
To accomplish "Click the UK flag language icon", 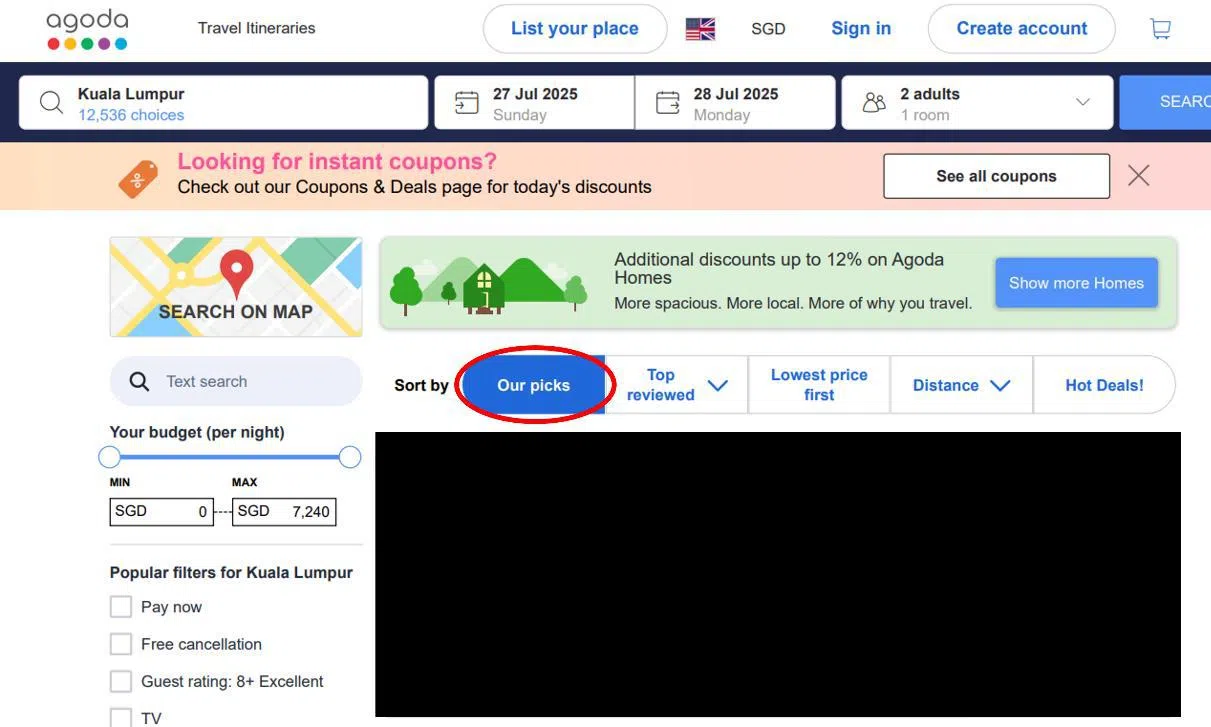I will (700, 29).
